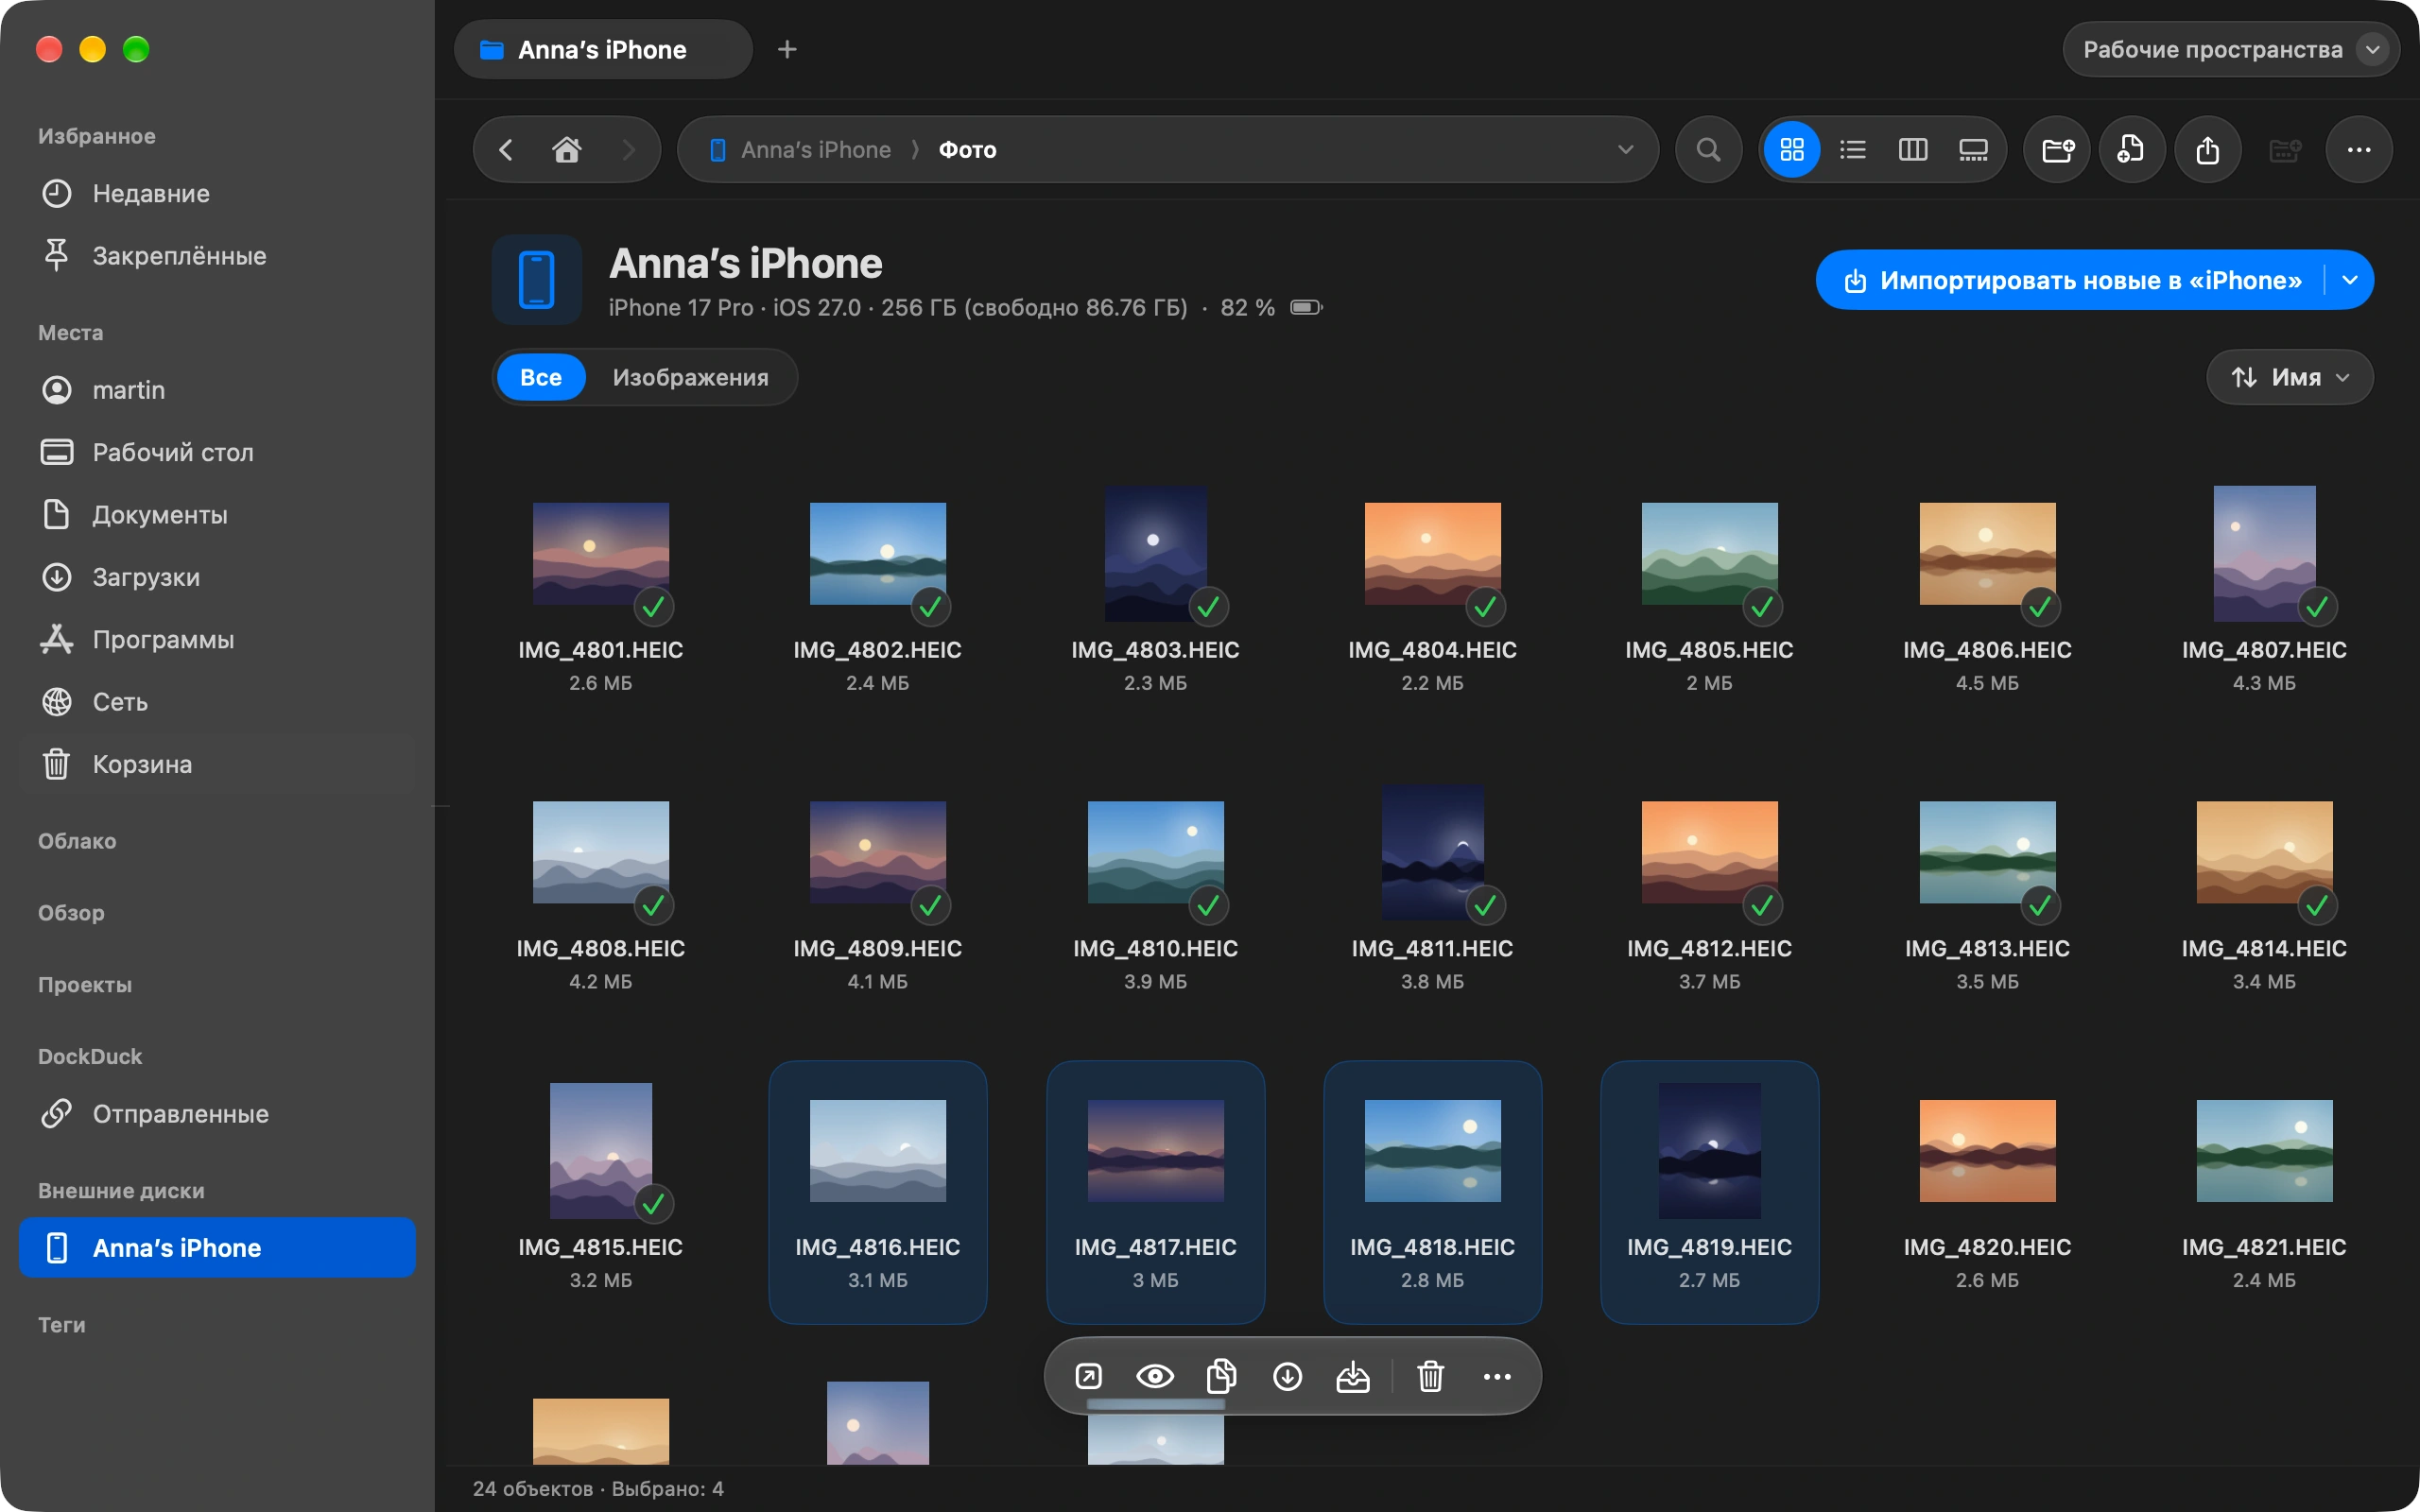Screen dimensions: 2420x1512
Task: Create a new folder from the toolbar
Action: (2057, 150)
